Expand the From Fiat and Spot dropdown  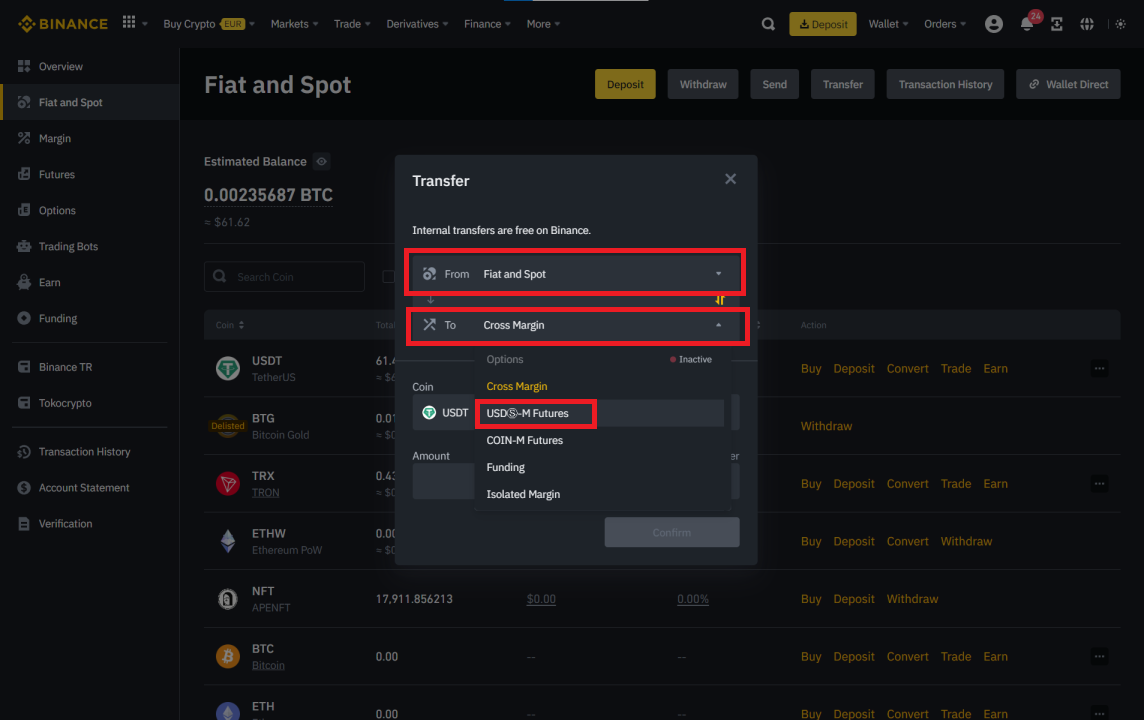[576, 274]
